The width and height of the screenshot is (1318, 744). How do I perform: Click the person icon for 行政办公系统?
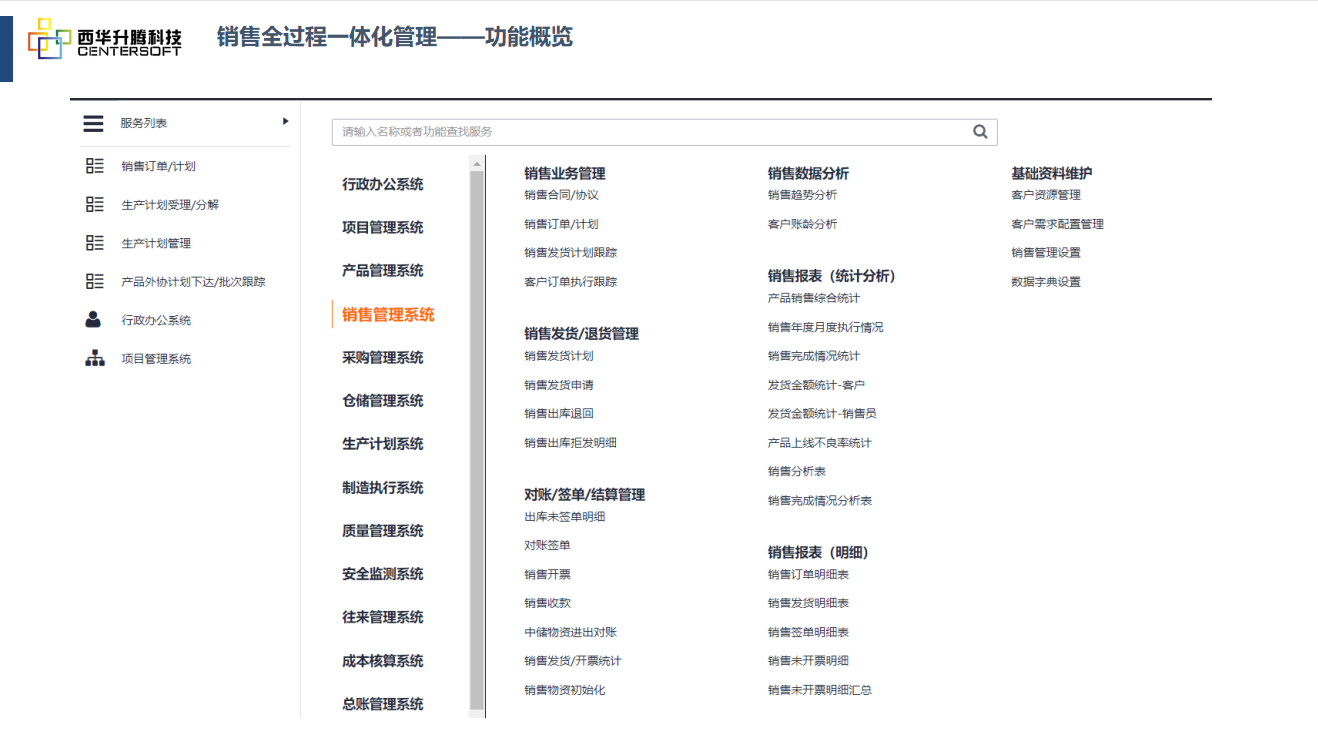[94, 320]
